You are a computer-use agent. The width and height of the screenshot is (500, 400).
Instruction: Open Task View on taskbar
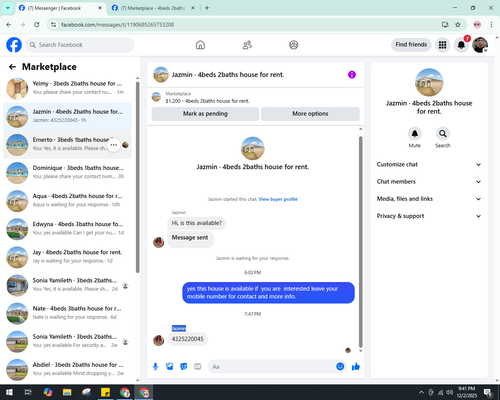pos(28,392)
